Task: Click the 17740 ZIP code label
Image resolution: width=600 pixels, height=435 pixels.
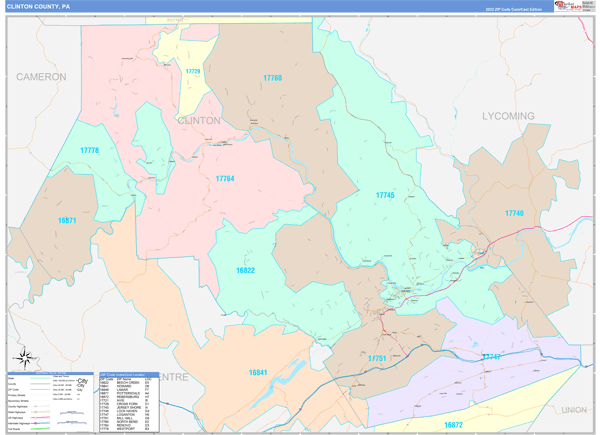Action: (x=514, y=213)
